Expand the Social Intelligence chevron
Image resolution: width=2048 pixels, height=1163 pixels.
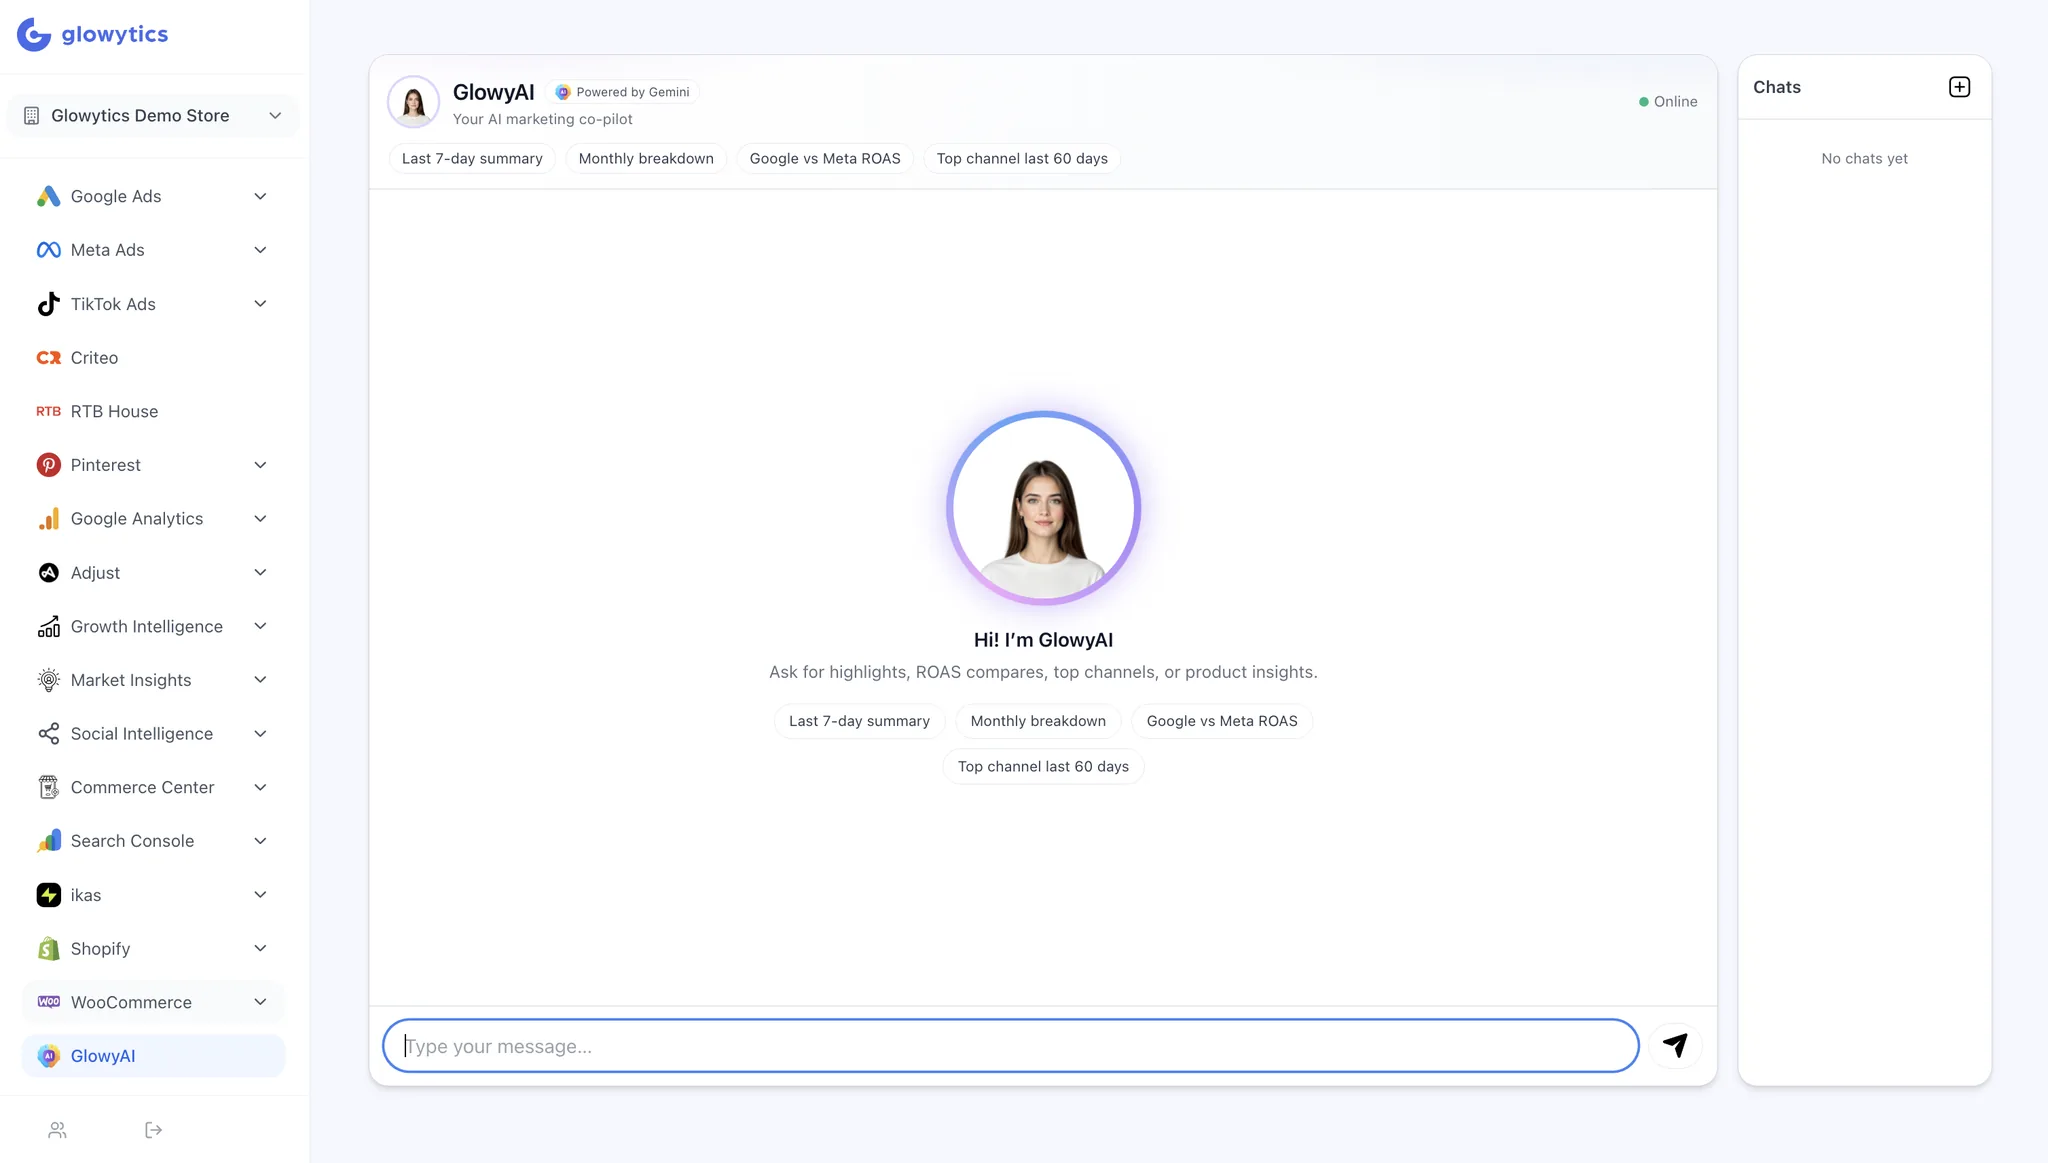(260, 734)
